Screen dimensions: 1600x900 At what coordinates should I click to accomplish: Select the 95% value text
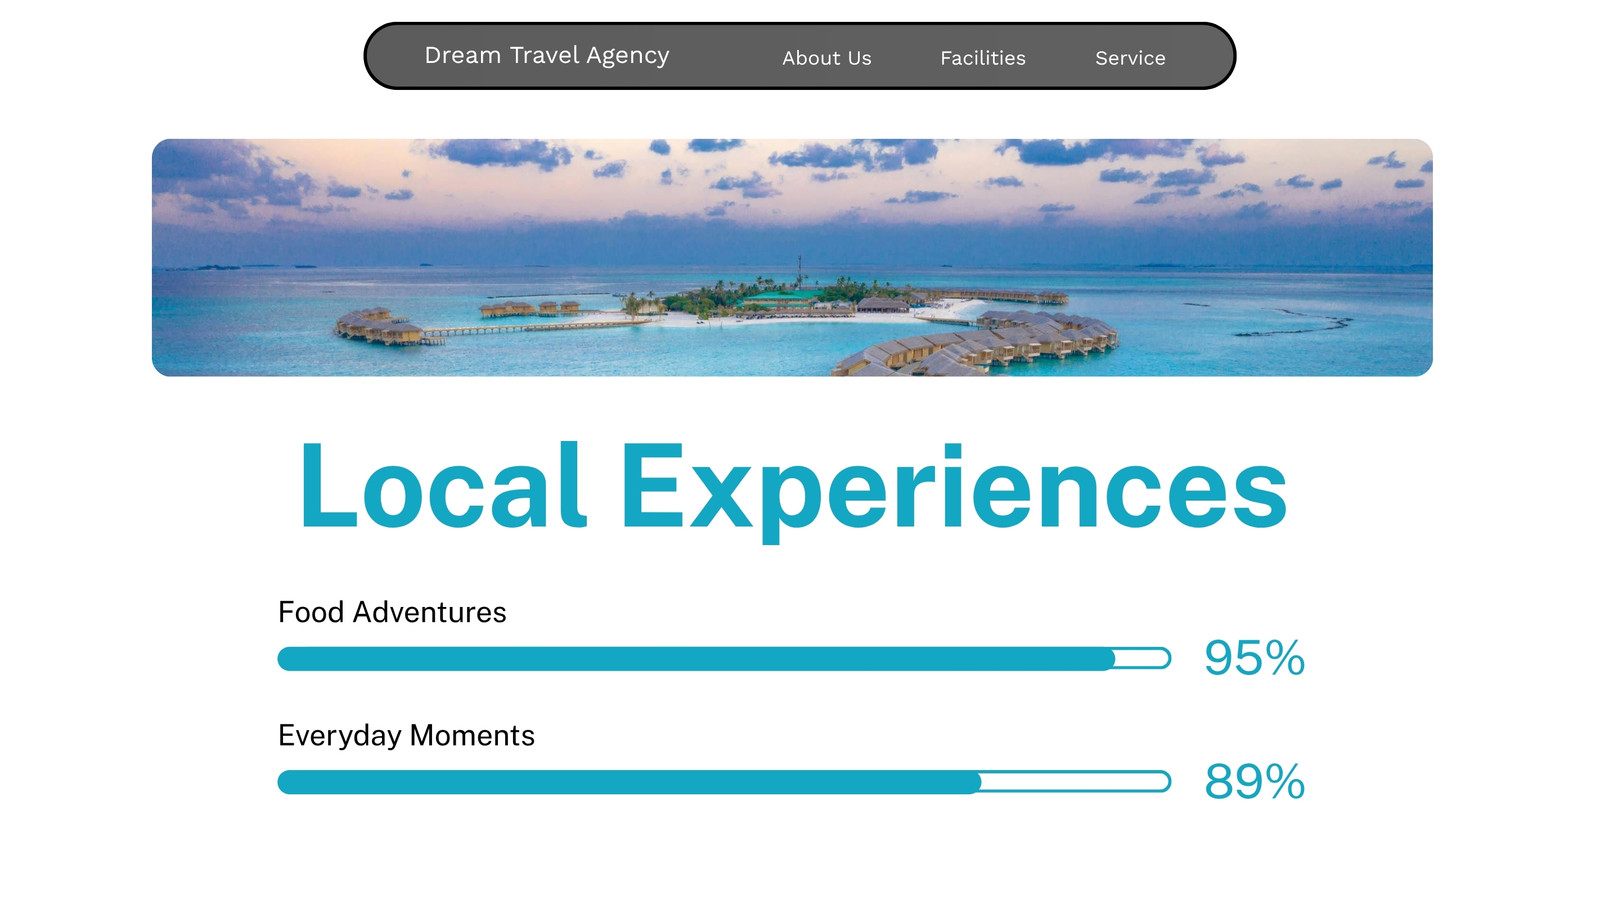(x=1255, y=658)
